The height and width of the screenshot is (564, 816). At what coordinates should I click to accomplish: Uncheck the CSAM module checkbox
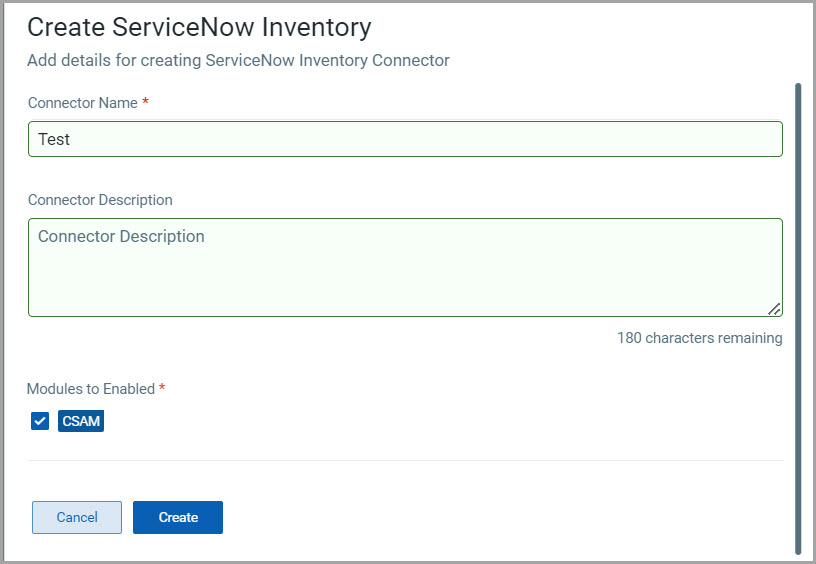(40, 421)
